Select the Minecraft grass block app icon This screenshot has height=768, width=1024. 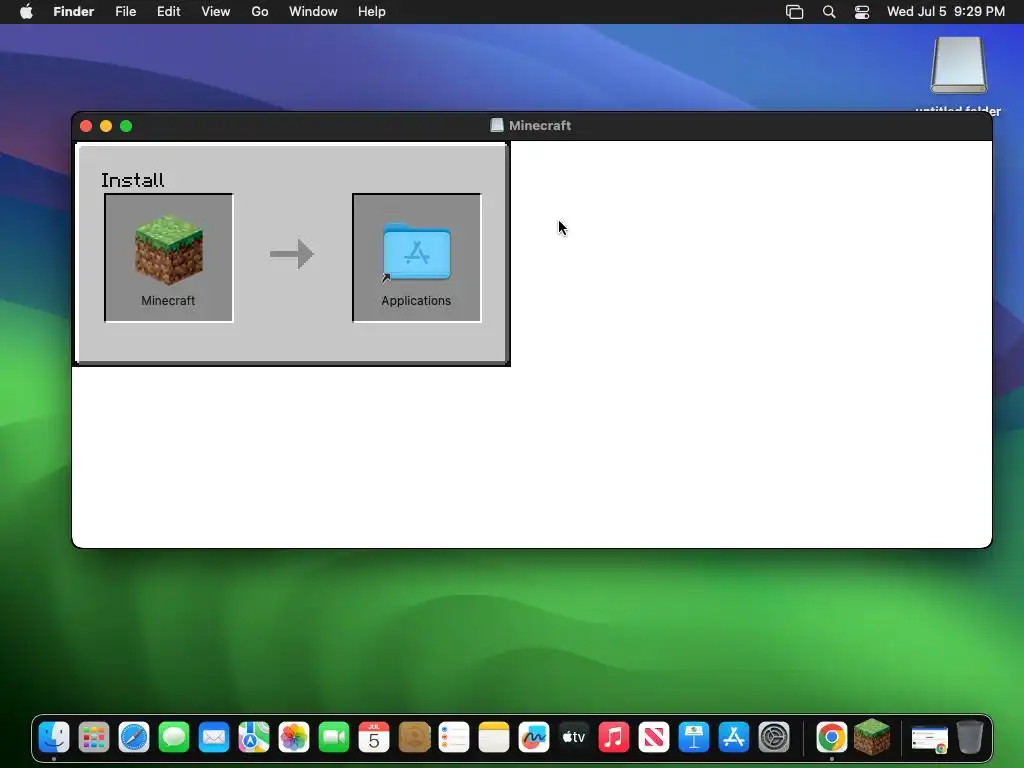(x=168, y=249)
